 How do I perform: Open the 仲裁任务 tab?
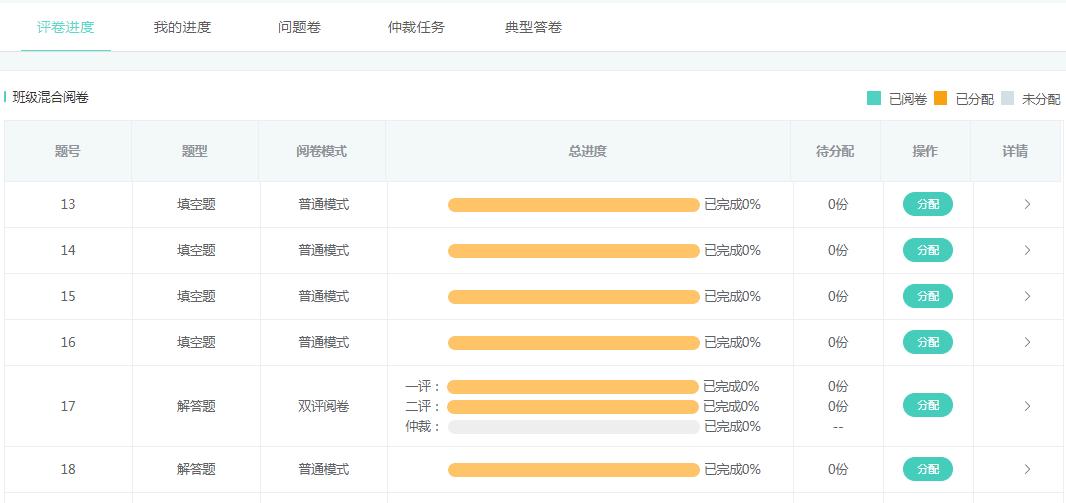416,27
